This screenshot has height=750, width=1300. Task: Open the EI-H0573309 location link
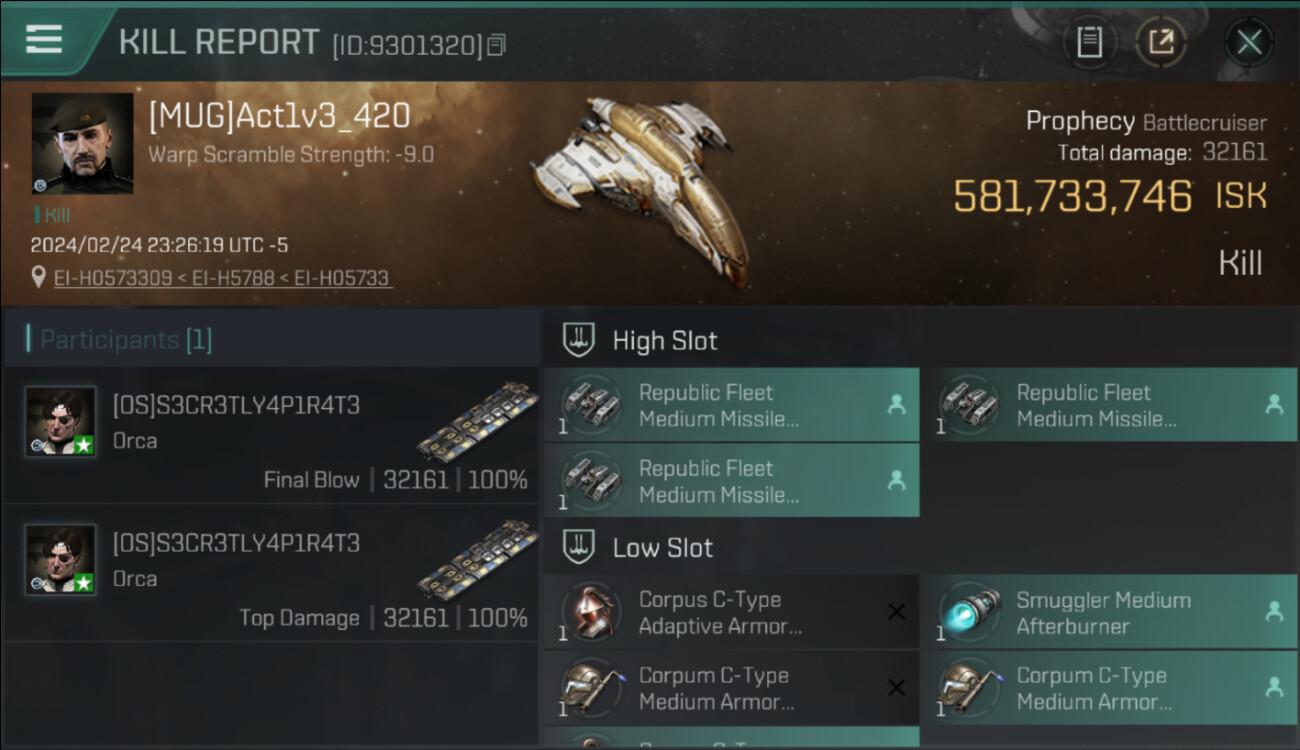tap(113, 278)
